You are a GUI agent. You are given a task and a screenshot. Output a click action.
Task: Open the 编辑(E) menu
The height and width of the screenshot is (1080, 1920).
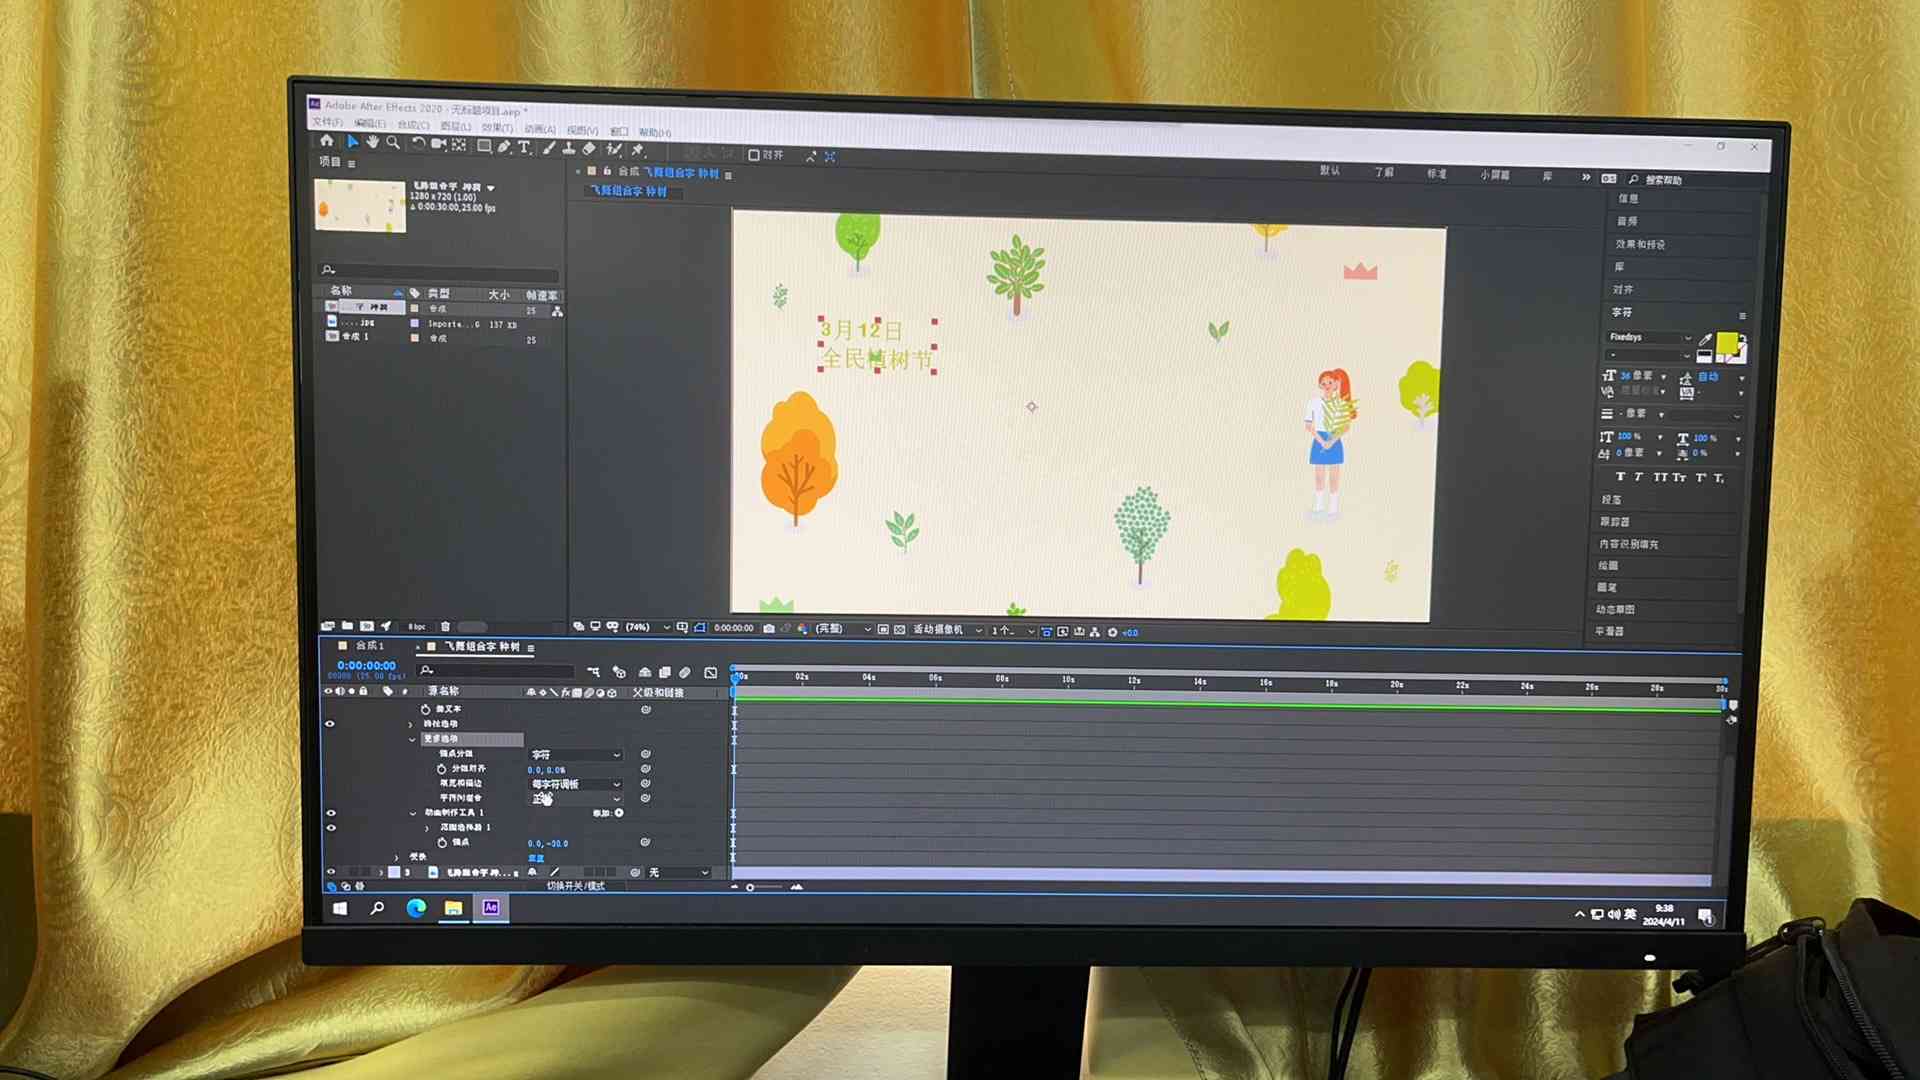click(x=369, y=123)
